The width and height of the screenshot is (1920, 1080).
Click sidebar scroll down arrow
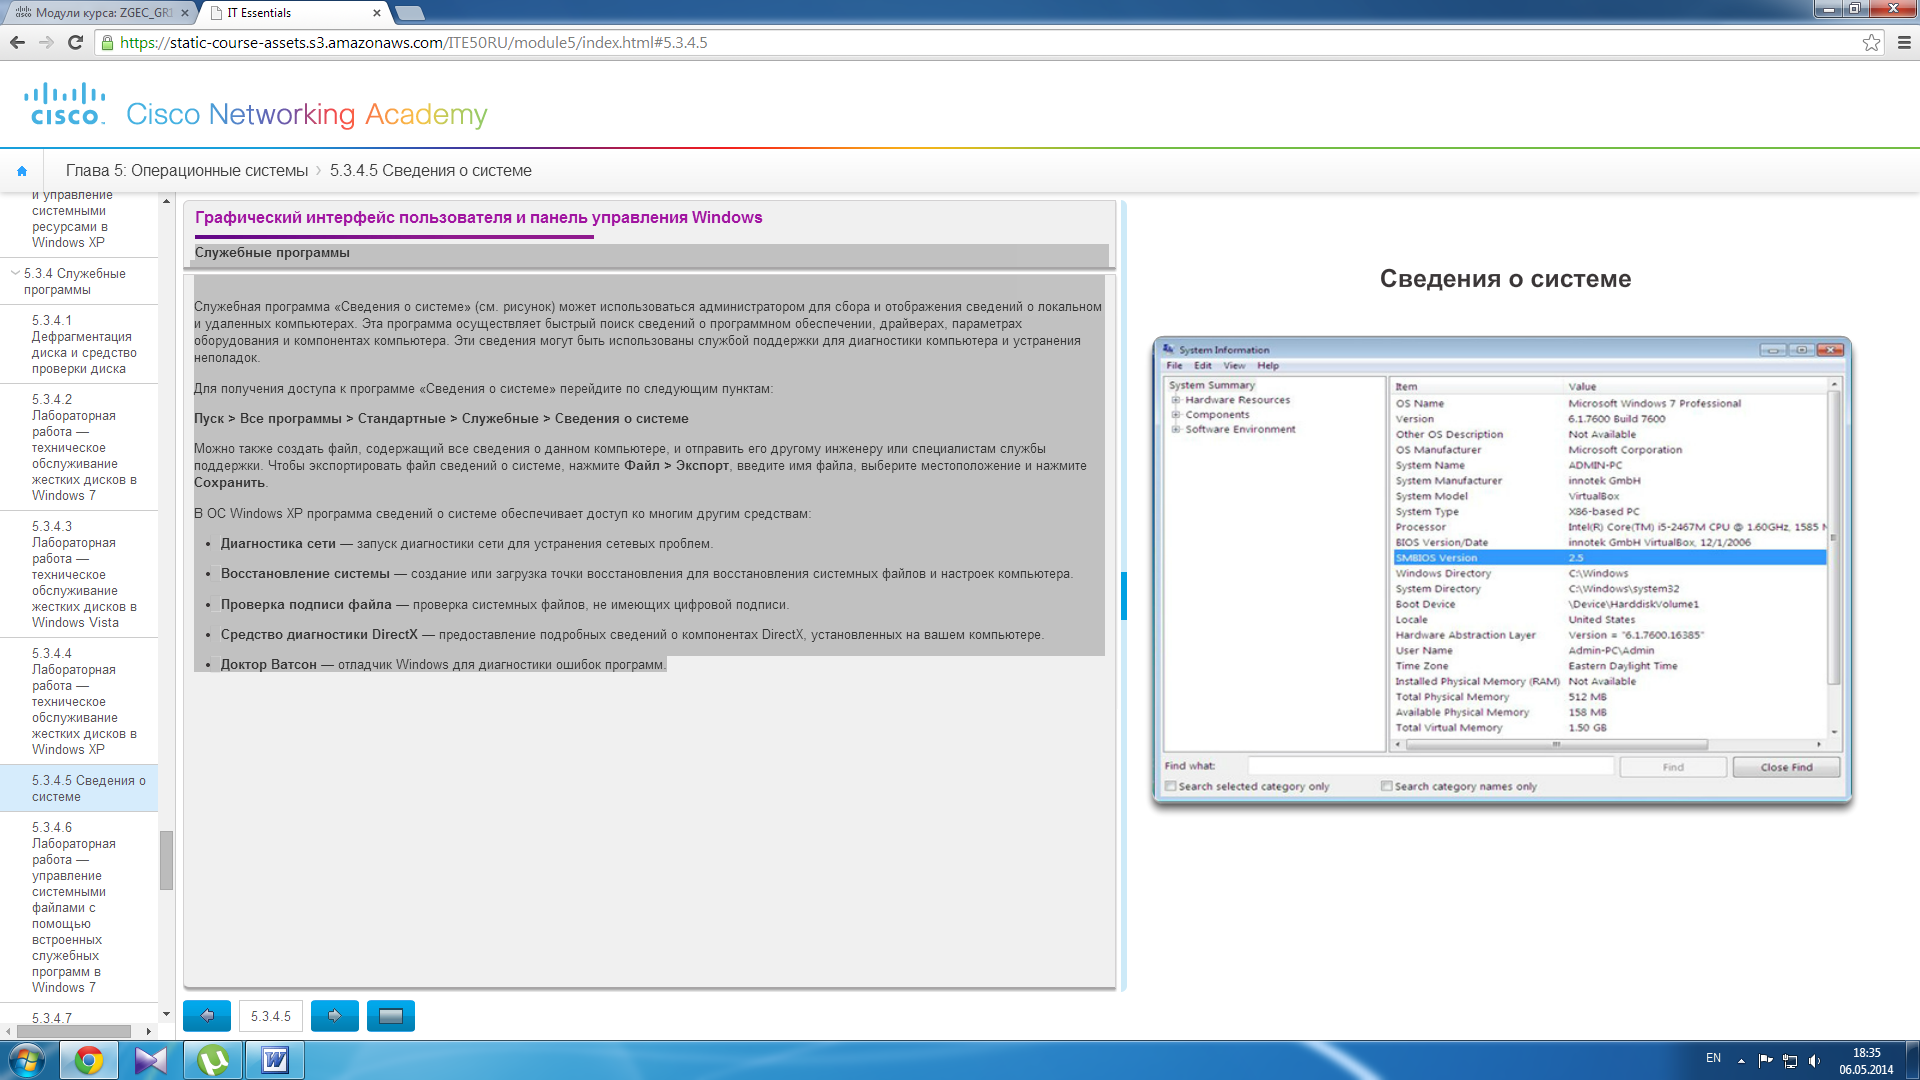pos(166,1014)
